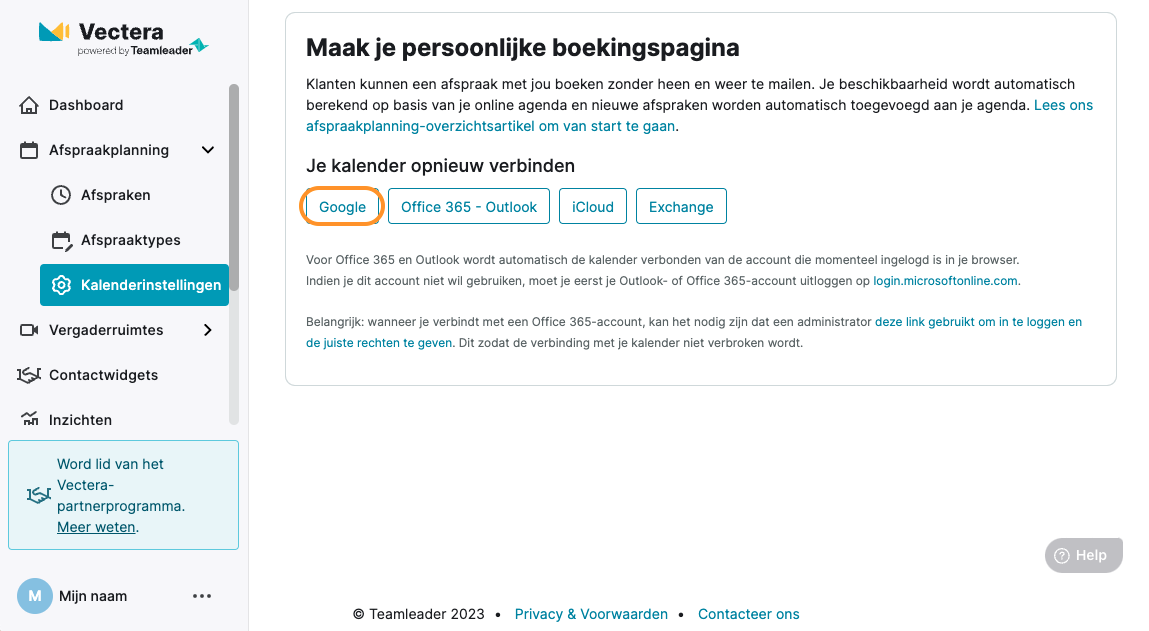Image resolution: width=1149 pixels, height=631 pixels.
Task: Click the Contactwidgets handshake icon
Action: click(x=29, y=375)
